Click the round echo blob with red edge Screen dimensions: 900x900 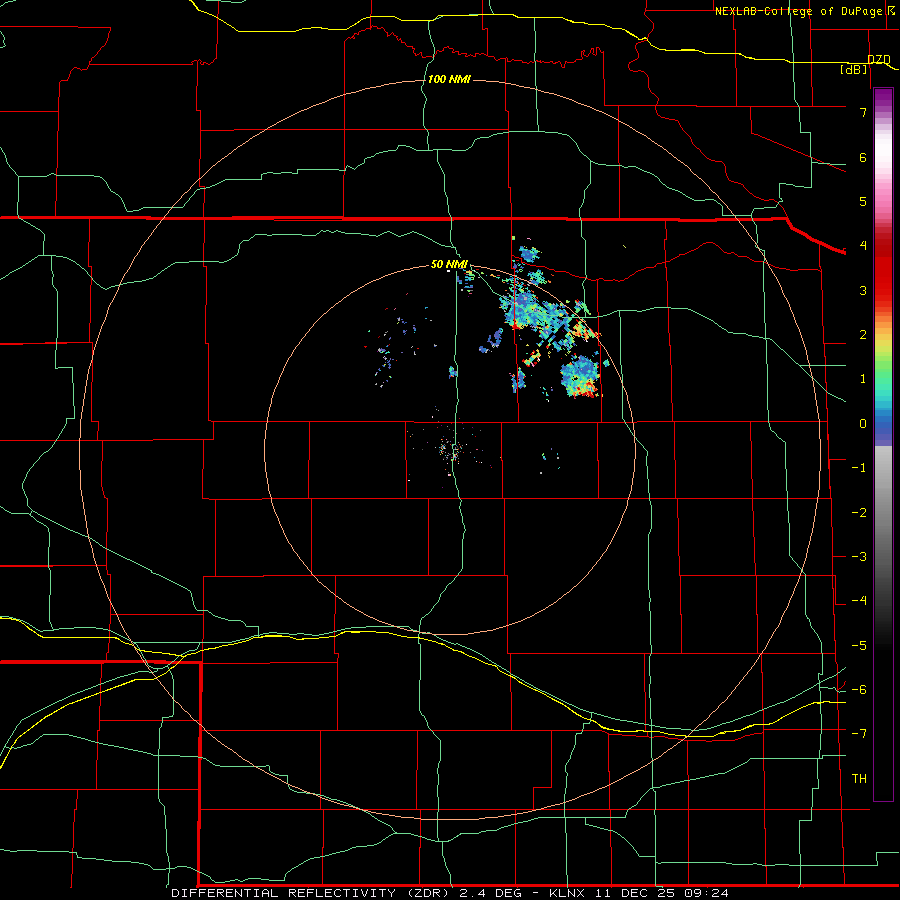[x=580, y=376]
